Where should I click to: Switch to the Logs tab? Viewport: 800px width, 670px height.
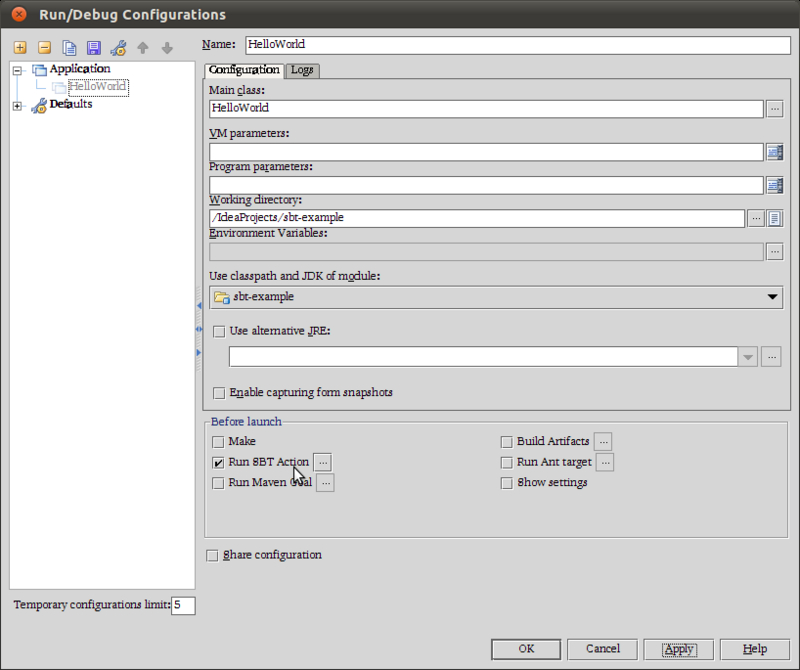pyautogui.click(x=302, y=70)
